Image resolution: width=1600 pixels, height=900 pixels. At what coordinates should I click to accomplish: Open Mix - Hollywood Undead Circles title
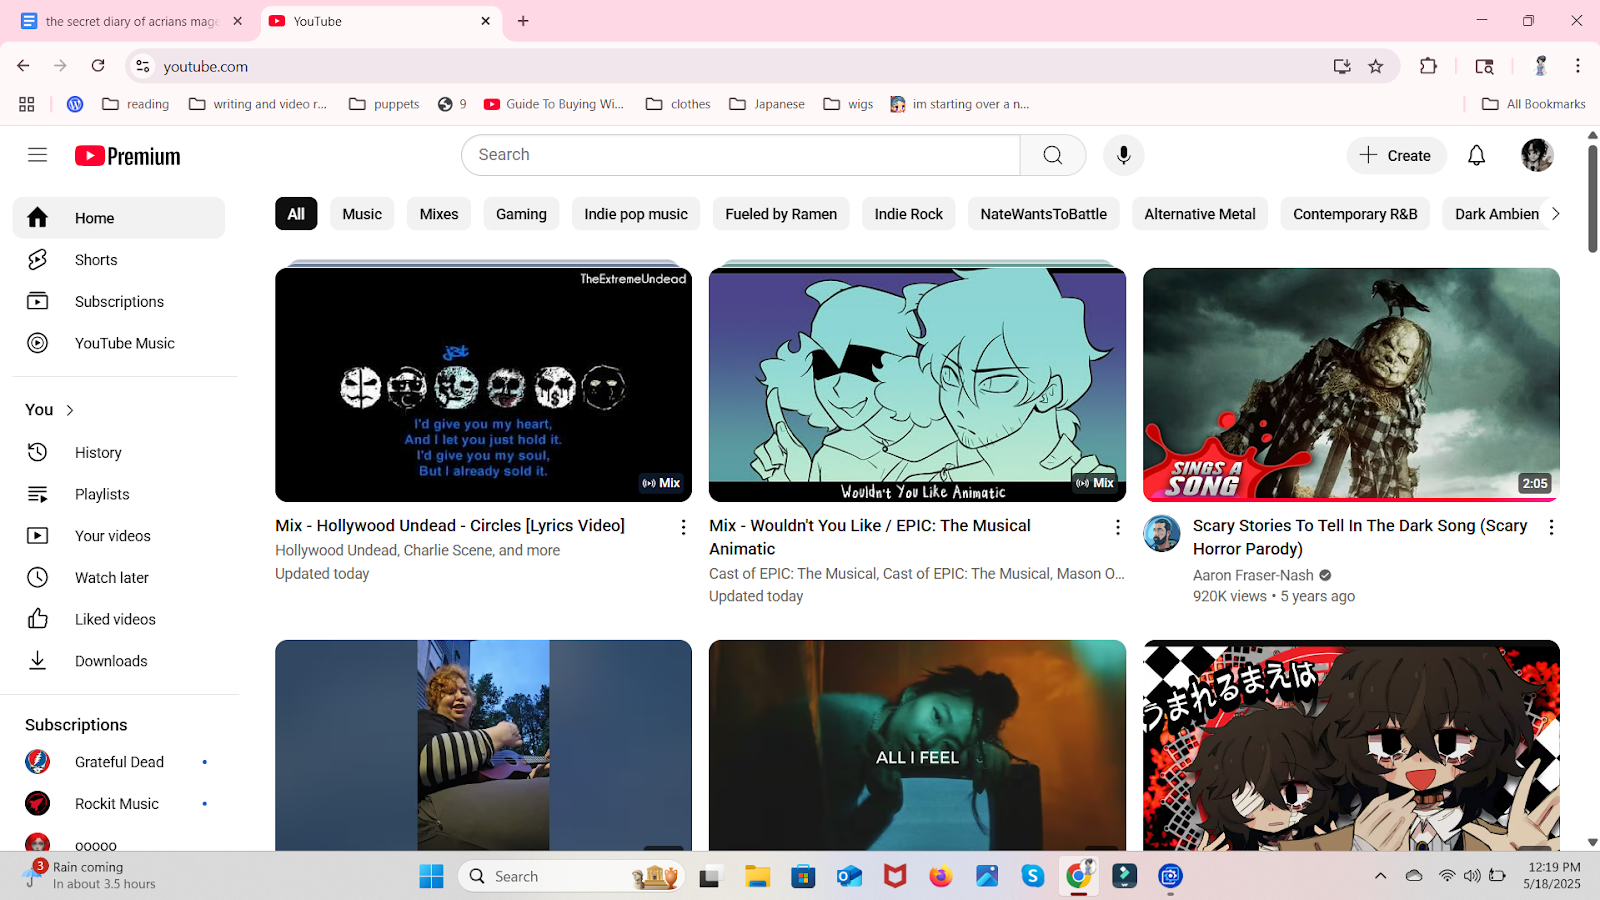click(x=450, y=525)
